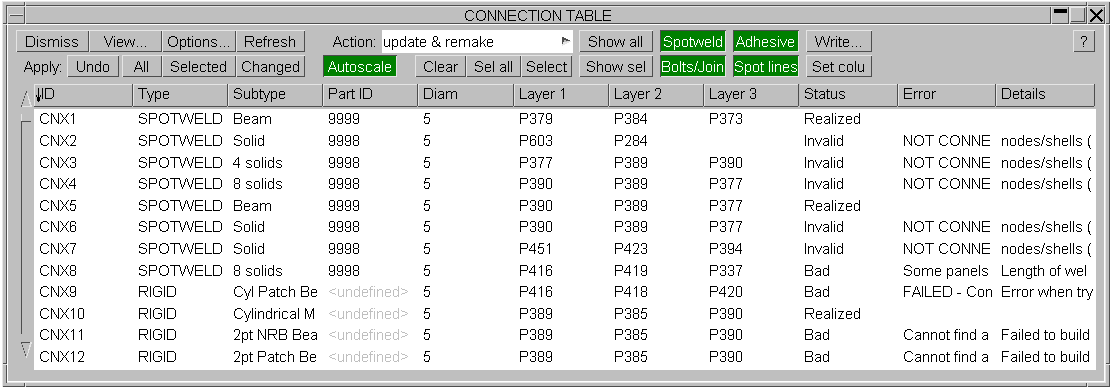Open the Action dropdown list
The width and height of the screenshot is (1112, 389).
click(566, 42)
